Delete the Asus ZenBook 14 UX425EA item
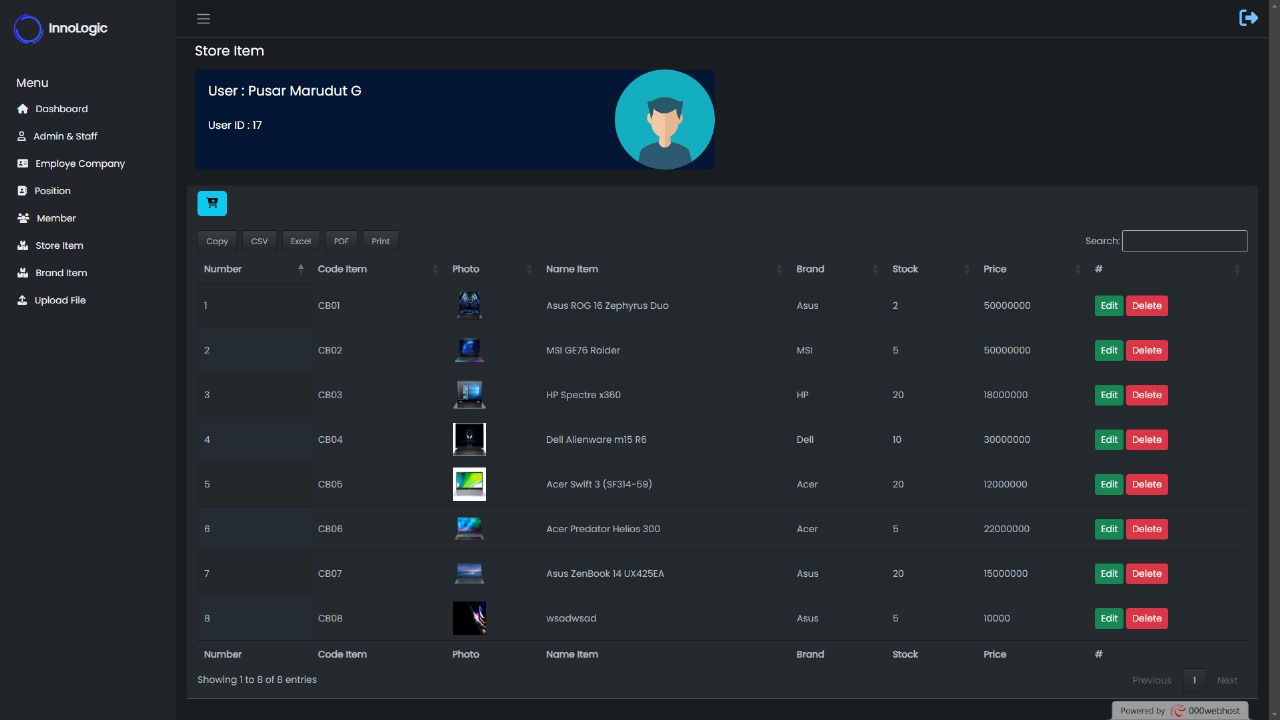This screenshot has width=1280, height=720. [1147, 574]
